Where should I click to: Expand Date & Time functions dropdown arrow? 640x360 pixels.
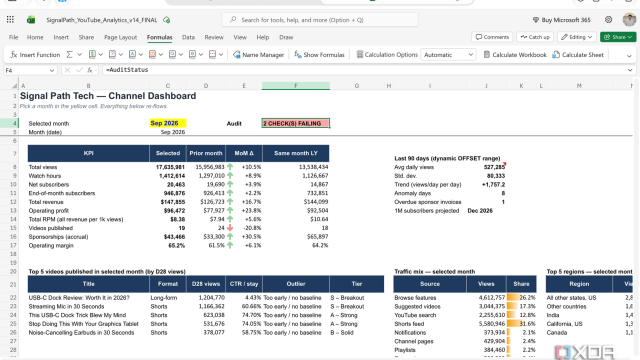[x=160, y=55]
